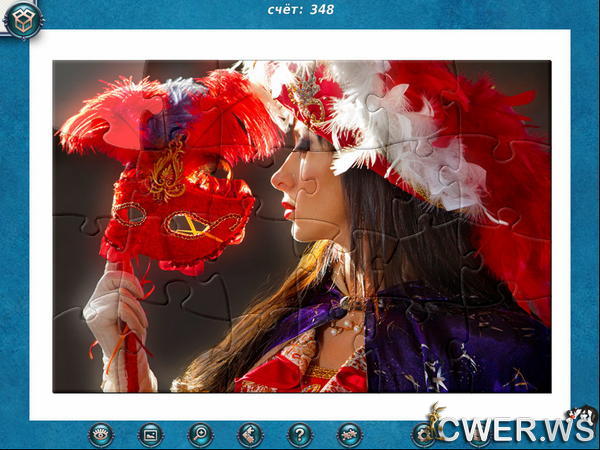
Task: Click the icon partly hidden behind the CWER watermark
Action: 425,434
